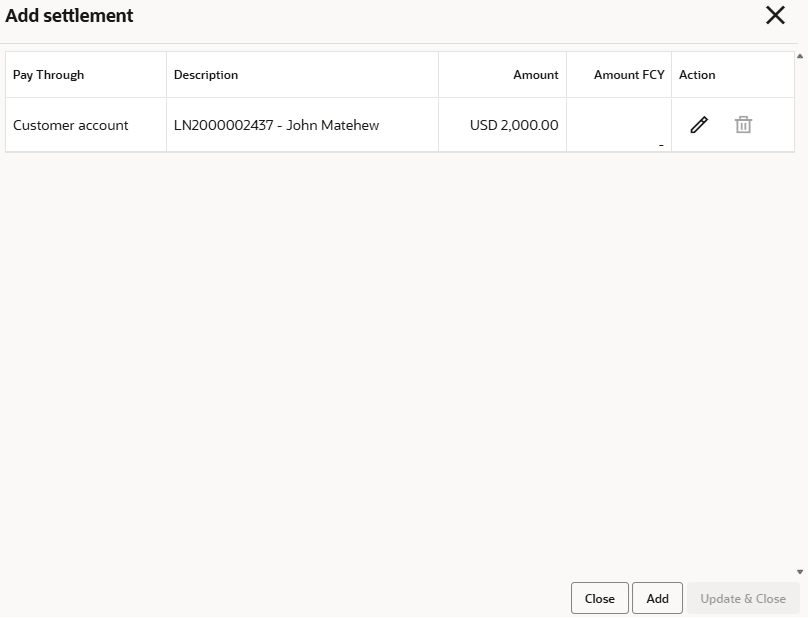Click the scroll up arrow
The height and width of the screenshot is (618, 810).
(x=801, y=56)
